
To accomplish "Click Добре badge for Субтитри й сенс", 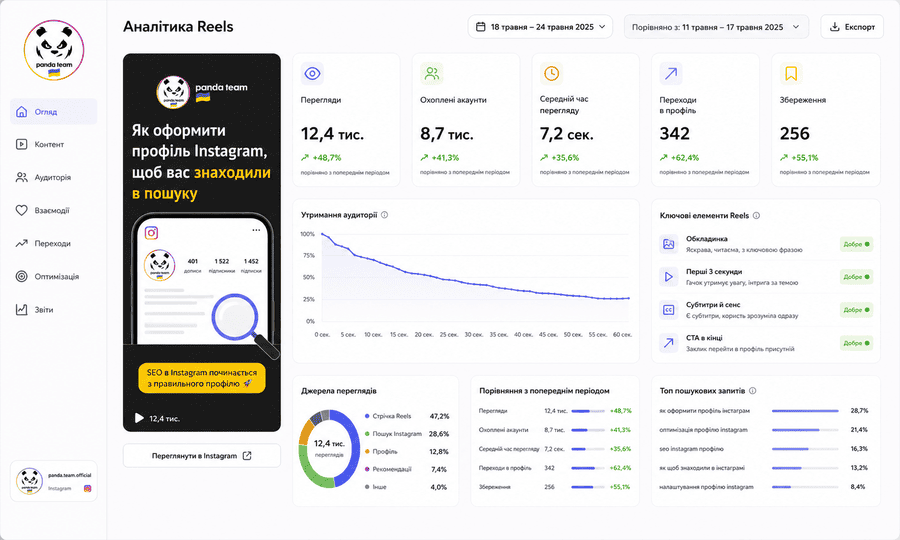I will 856,310.
